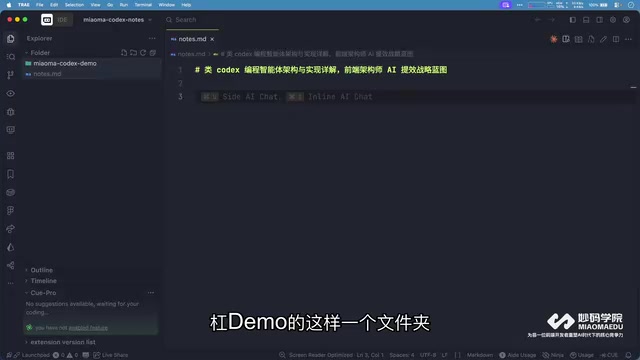
Task: Click line 1 heading text in editor
Action: (321, 70)
